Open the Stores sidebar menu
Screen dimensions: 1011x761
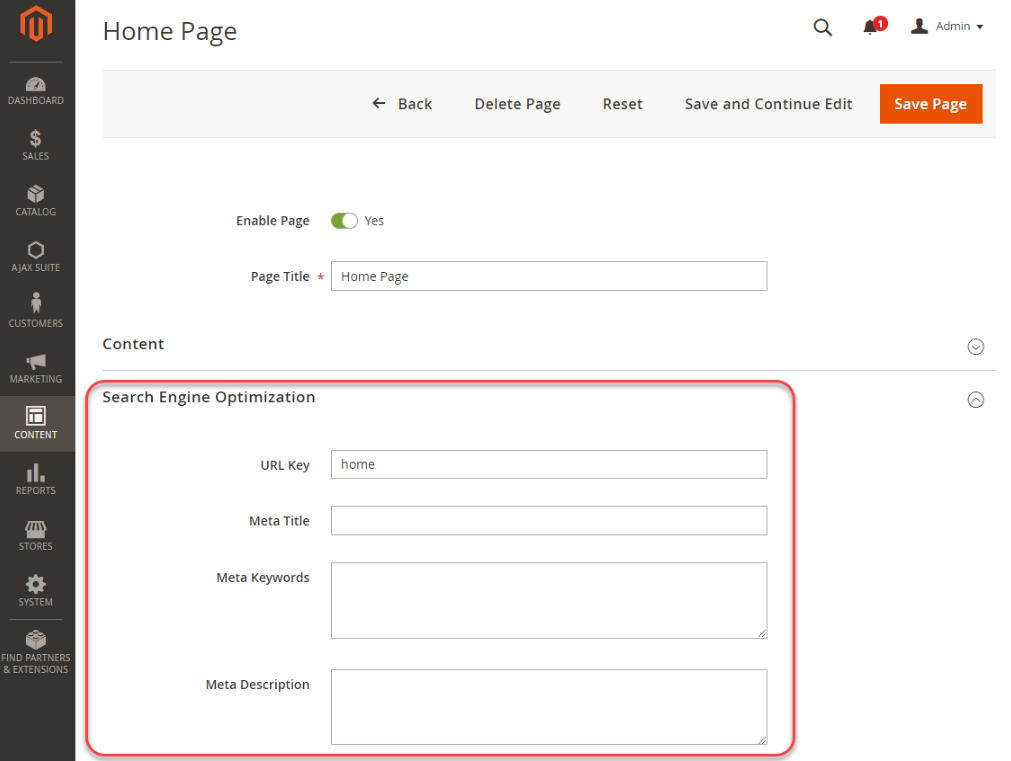coord(35,535)
